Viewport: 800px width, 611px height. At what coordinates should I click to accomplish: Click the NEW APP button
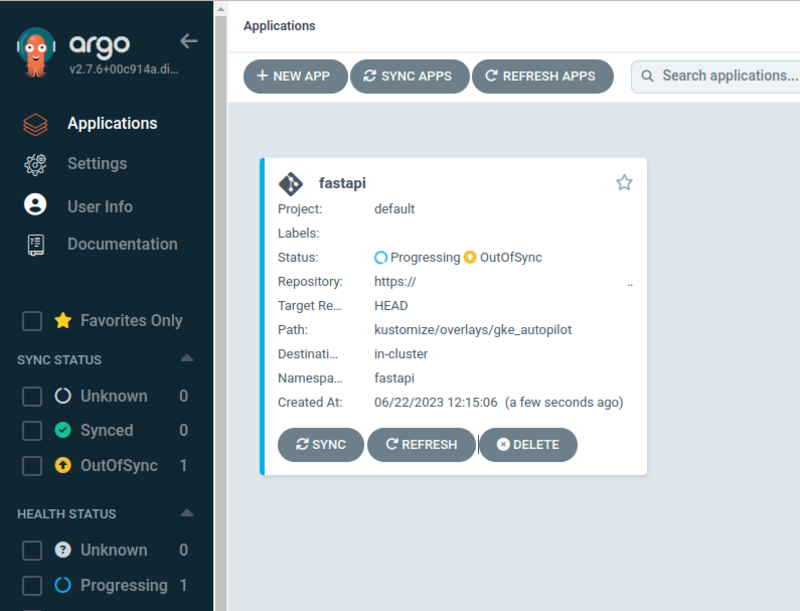(x=295, y=76)
